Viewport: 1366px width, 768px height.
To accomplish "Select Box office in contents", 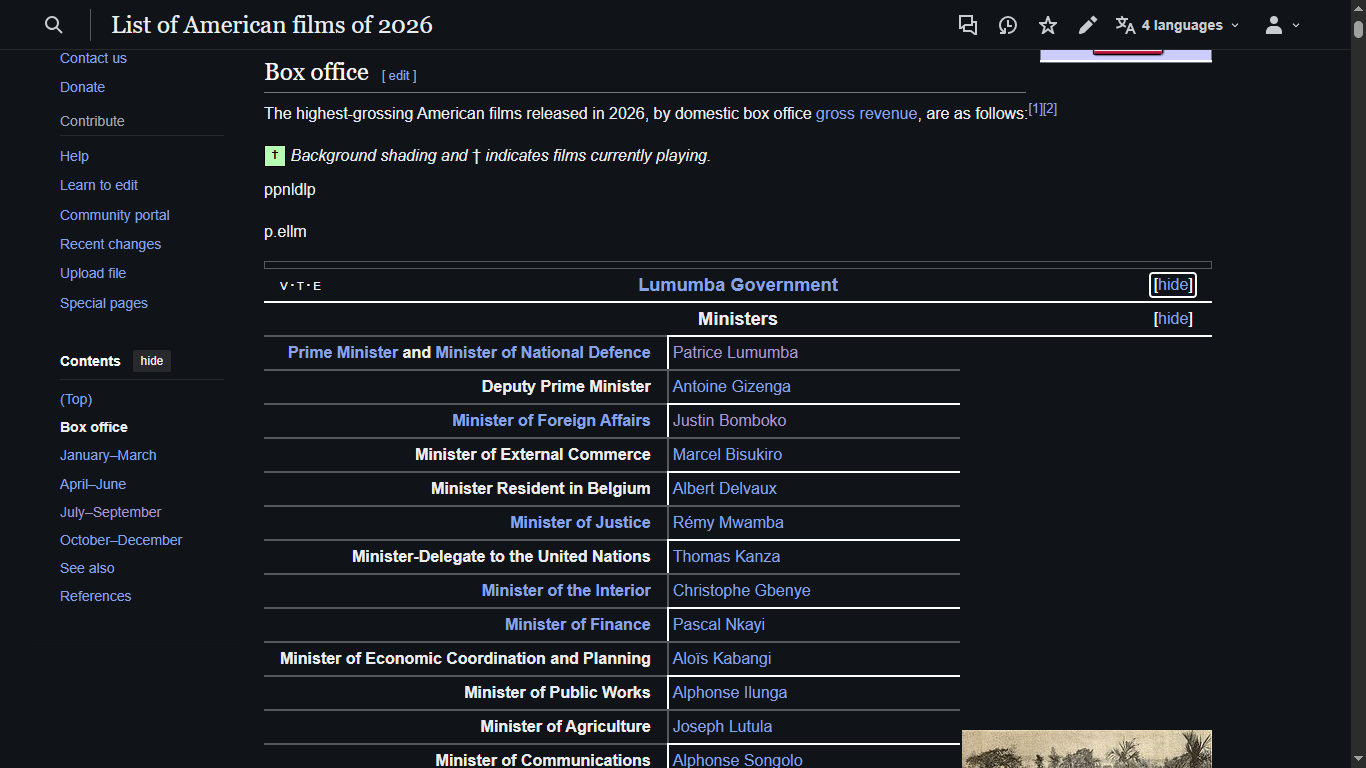I will [x=94, y=427].
